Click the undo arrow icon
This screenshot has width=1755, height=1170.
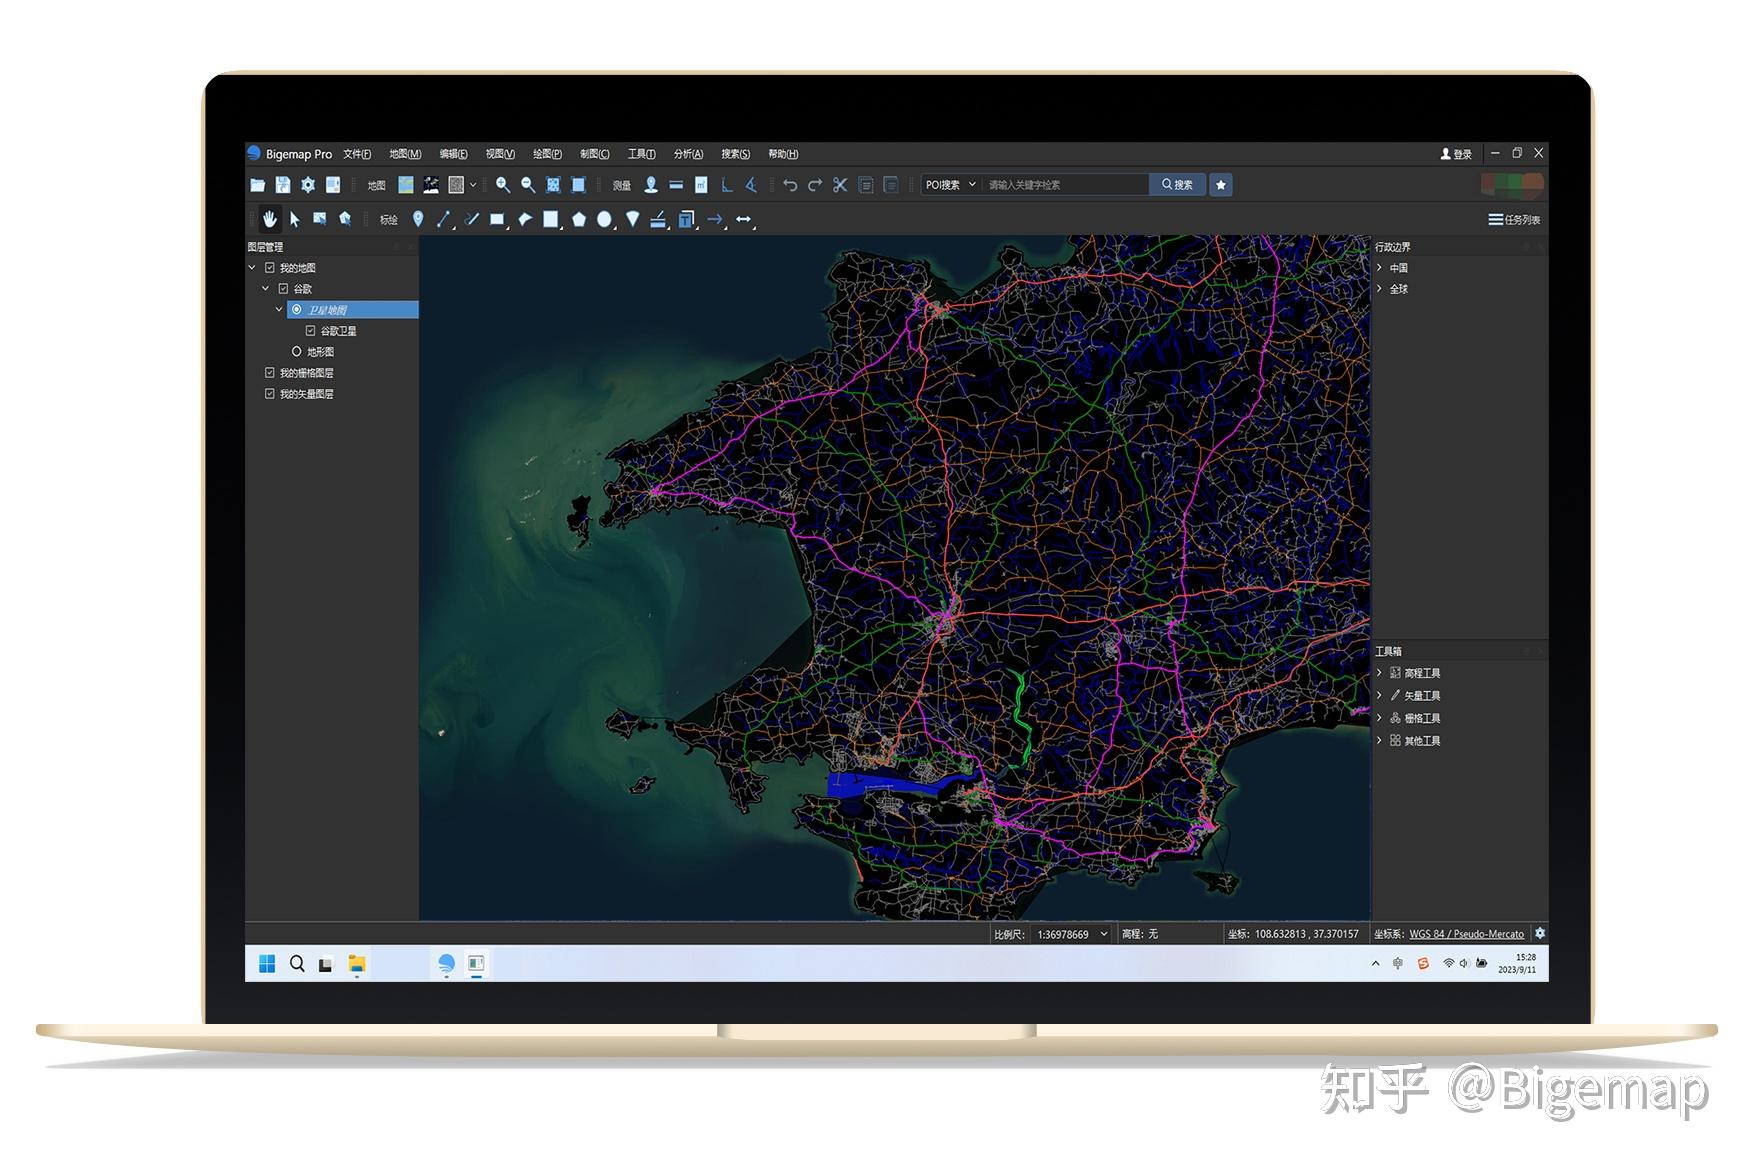coord(791,184)
